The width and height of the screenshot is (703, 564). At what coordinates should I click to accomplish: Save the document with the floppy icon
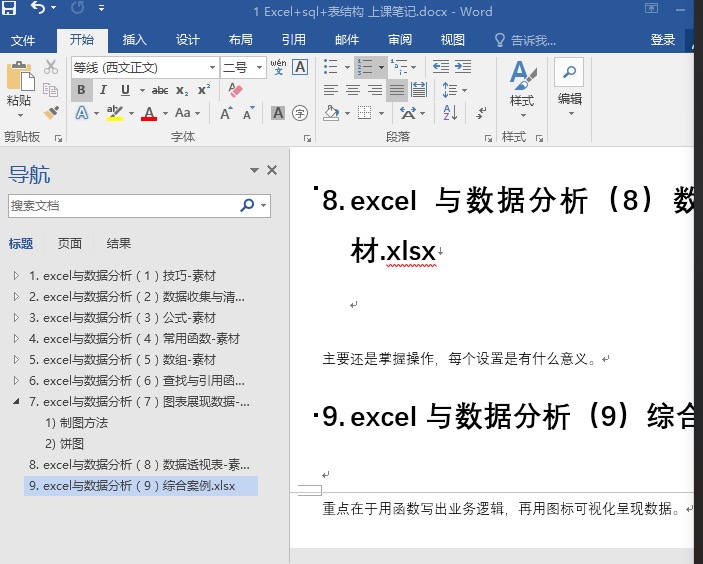tap(9, 7)
